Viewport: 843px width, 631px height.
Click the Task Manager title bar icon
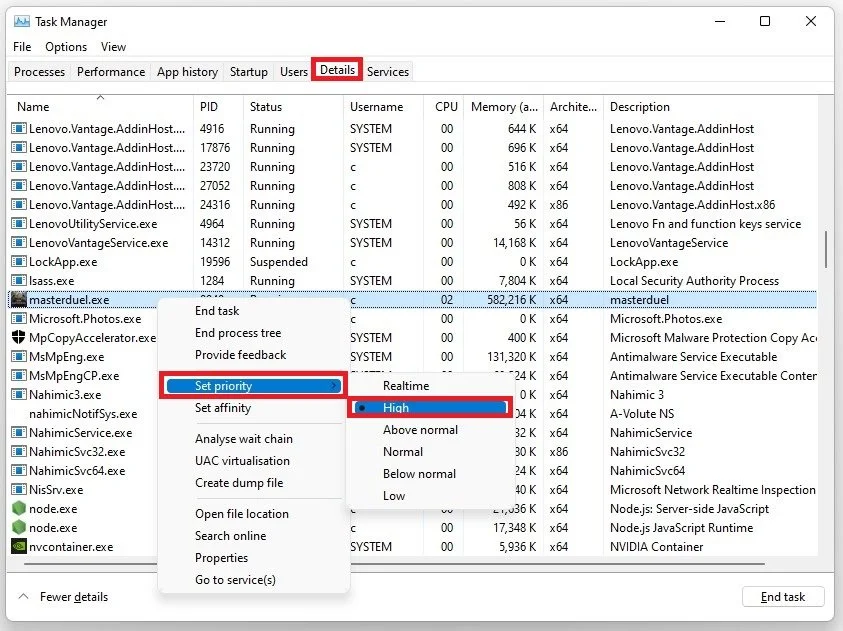click(22, 21)
